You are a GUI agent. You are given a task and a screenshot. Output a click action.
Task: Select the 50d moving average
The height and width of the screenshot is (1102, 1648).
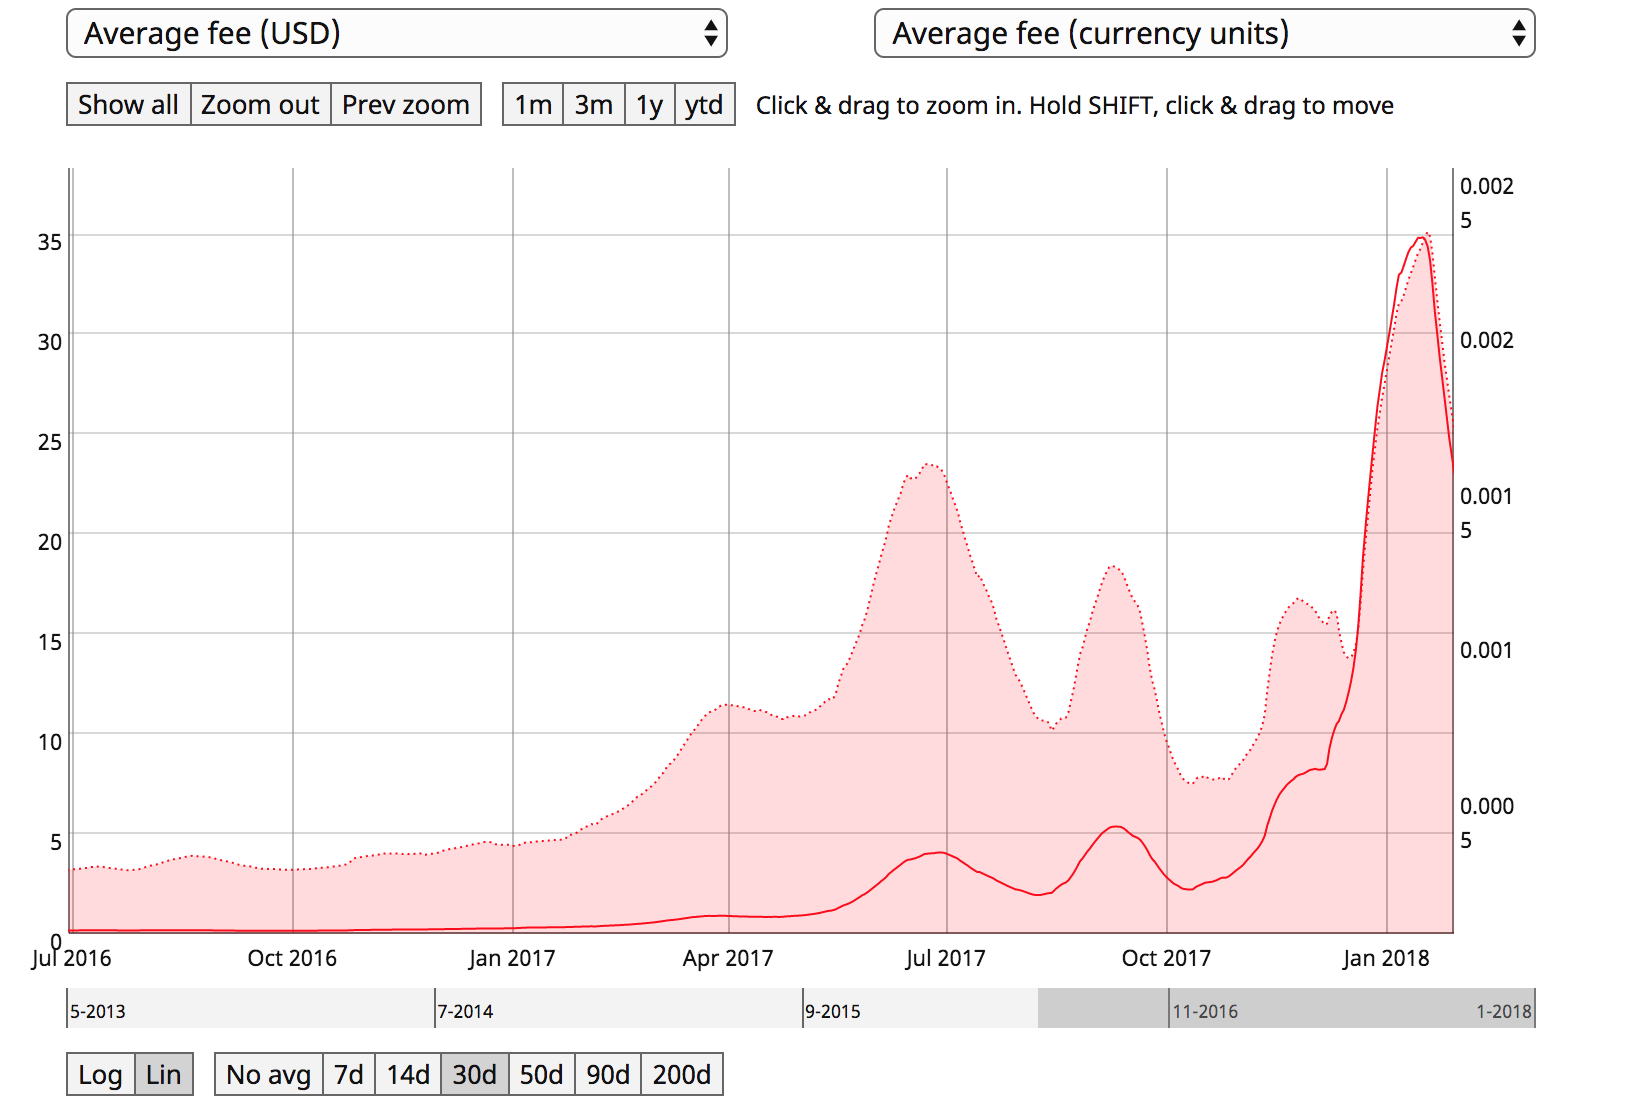coord(541,1074)
